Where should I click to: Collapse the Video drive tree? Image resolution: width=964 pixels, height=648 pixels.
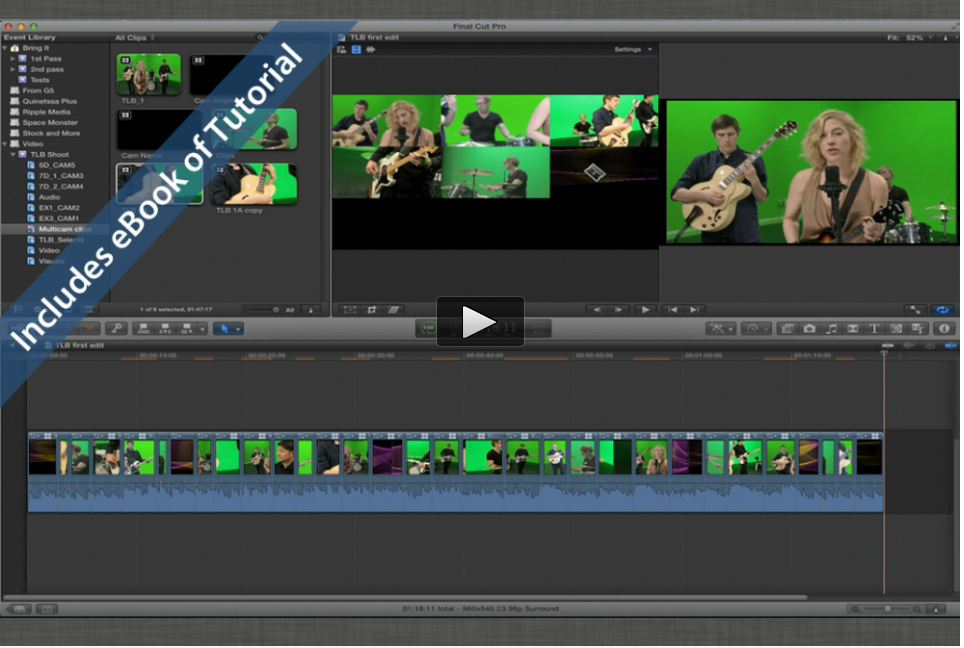coord(5,144)
